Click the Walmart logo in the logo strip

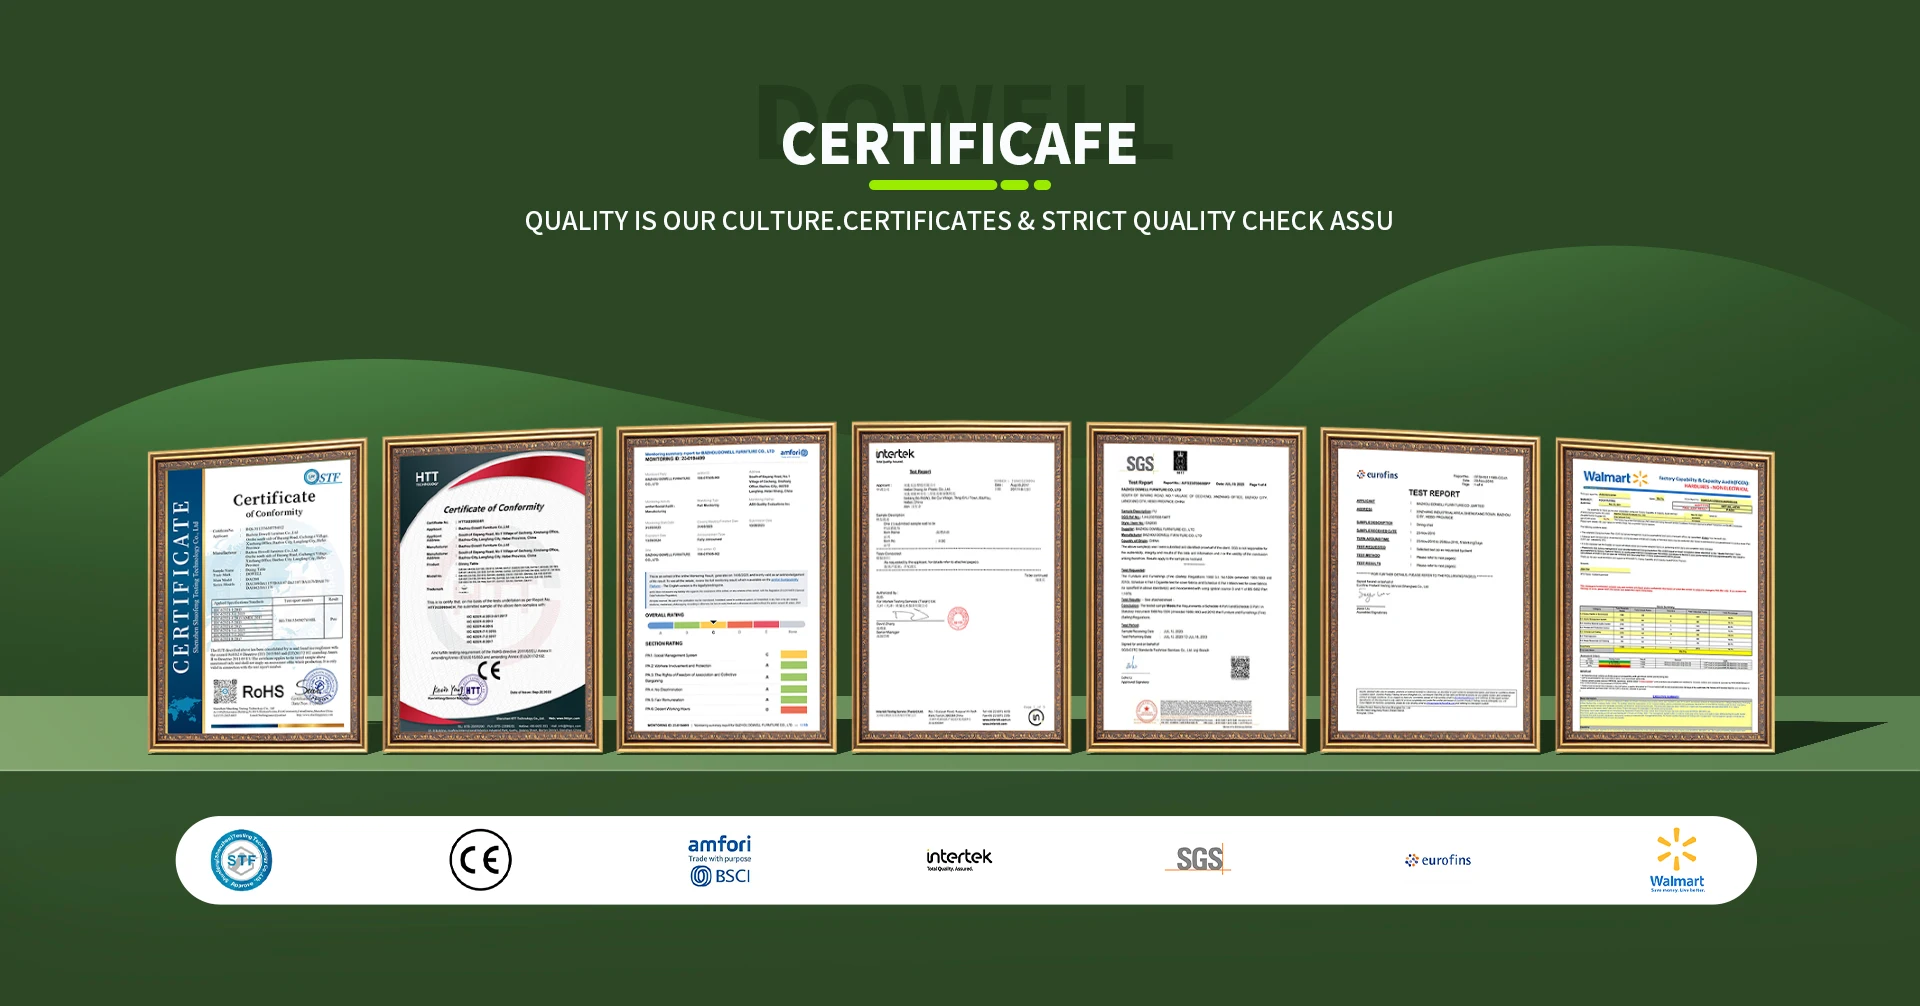pos(1677,860)
